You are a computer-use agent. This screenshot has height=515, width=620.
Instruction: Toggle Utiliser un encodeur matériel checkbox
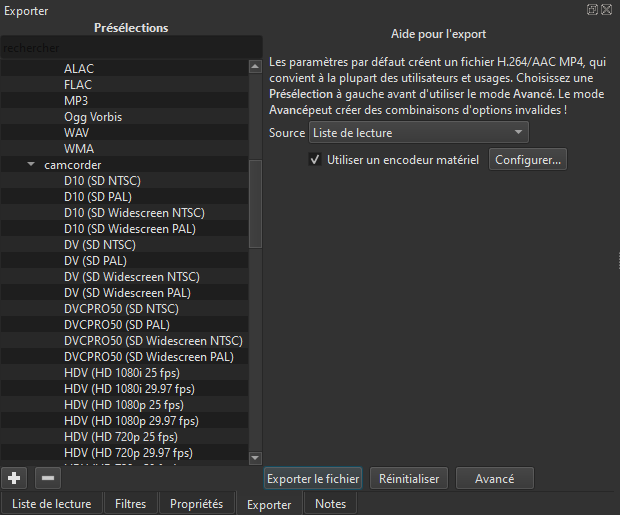[315, 160]
